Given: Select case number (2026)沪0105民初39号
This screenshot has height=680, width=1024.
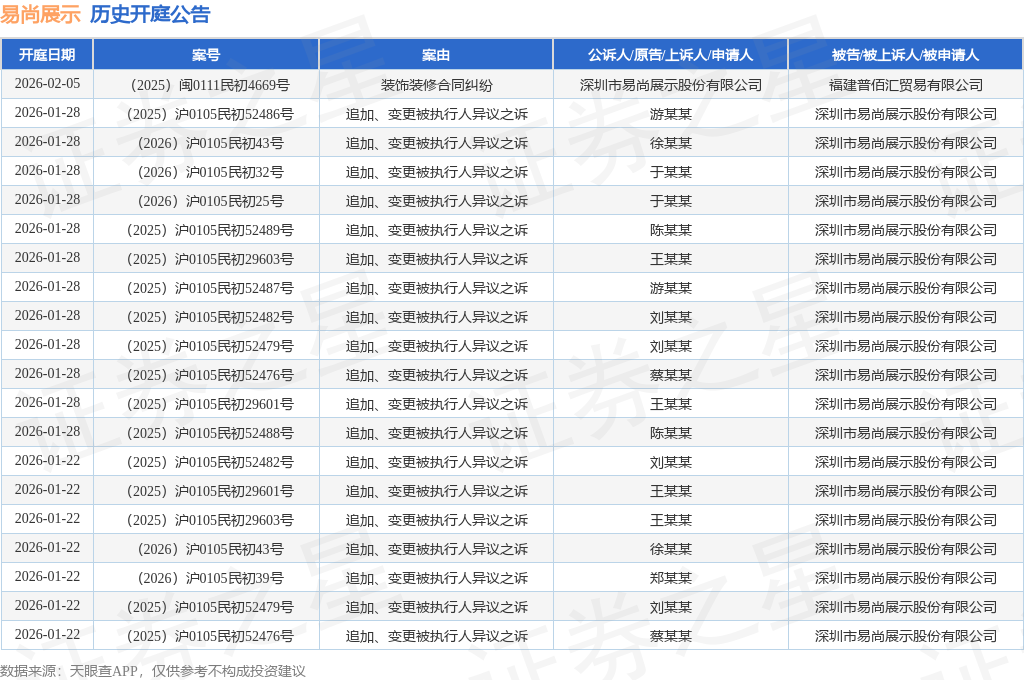Looking at the screenshot, I should tap(206, 578).
